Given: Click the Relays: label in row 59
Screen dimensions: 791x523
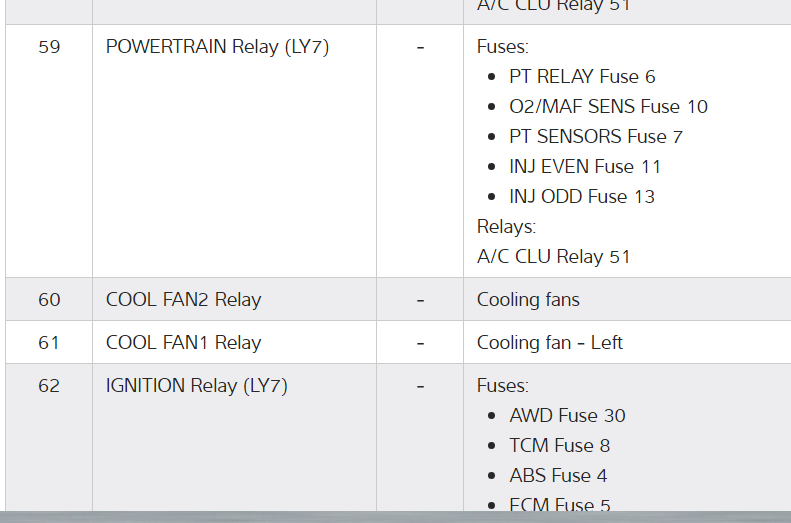Looking at the screenshot, I should click(506, 227).
